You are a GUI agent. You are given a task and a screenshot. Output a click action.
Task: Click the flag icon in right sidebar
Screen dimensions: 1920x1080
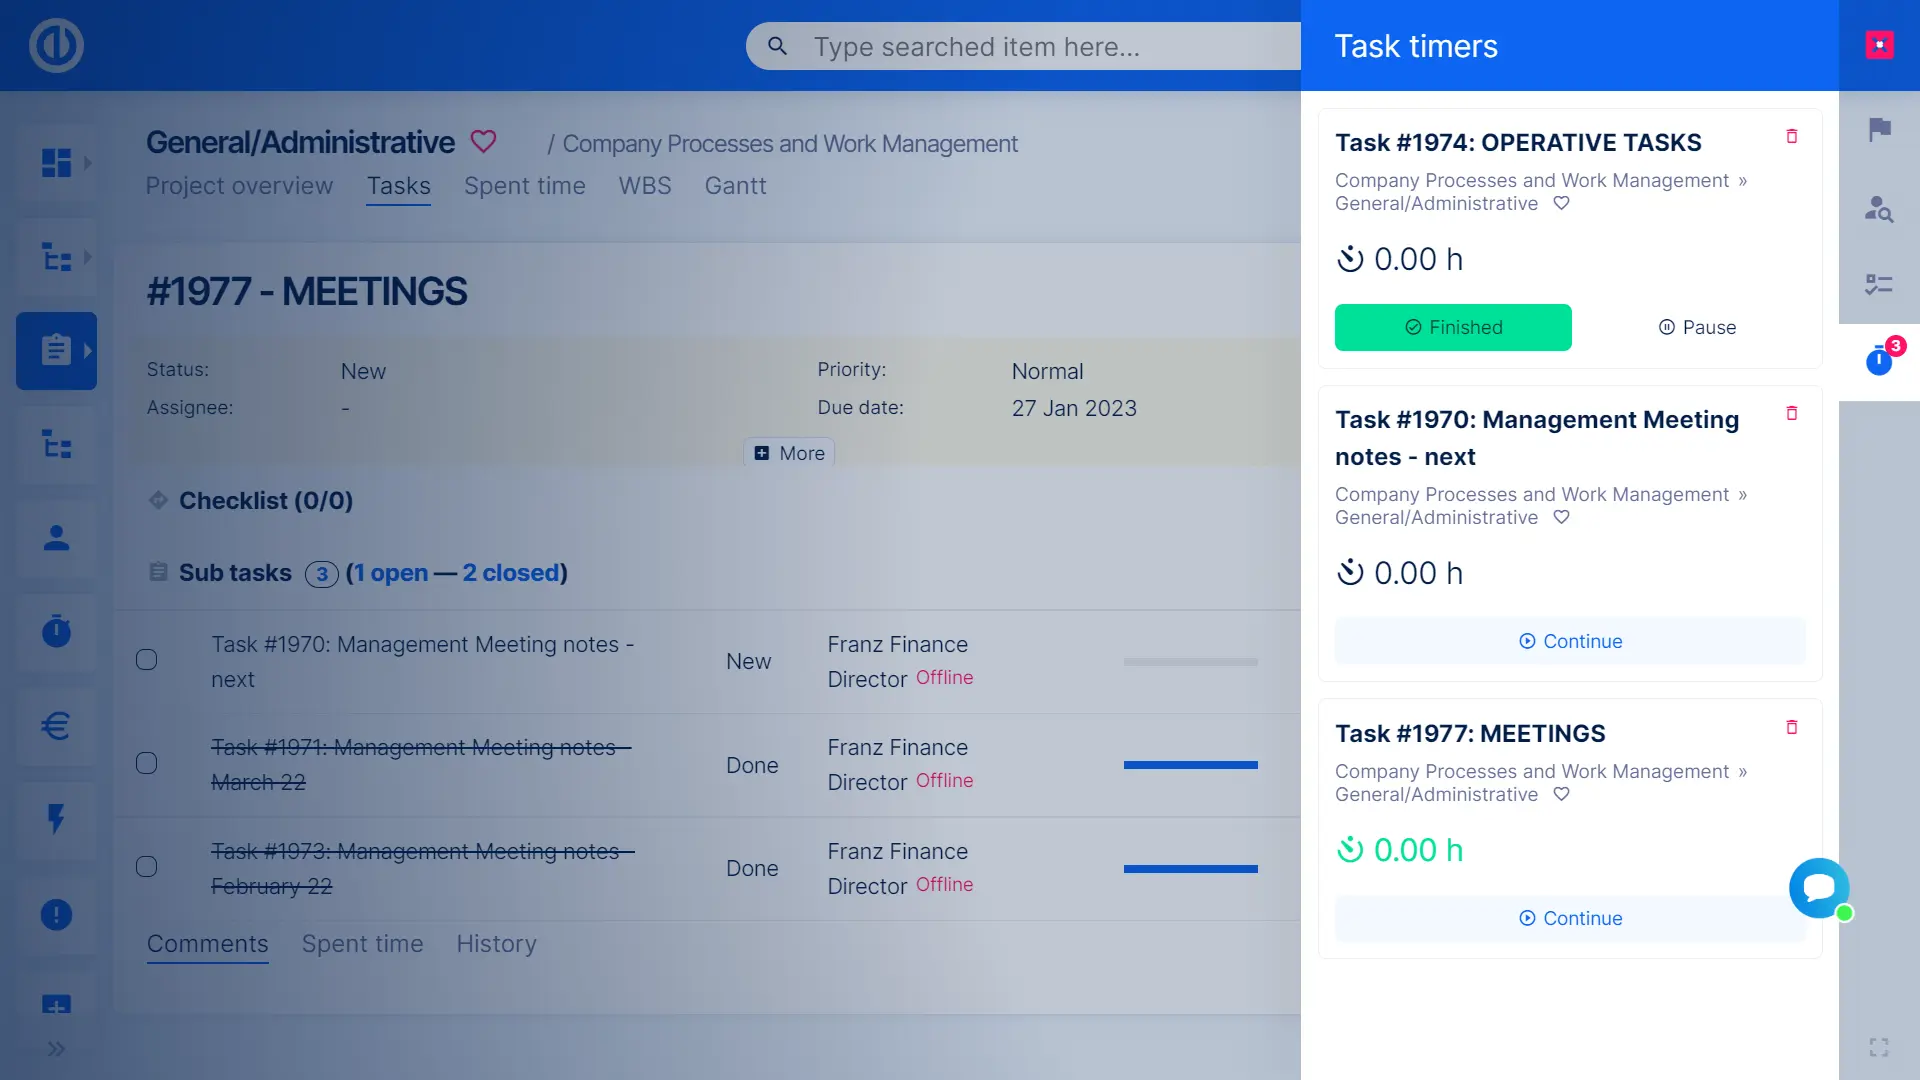tap(1879, 129)
